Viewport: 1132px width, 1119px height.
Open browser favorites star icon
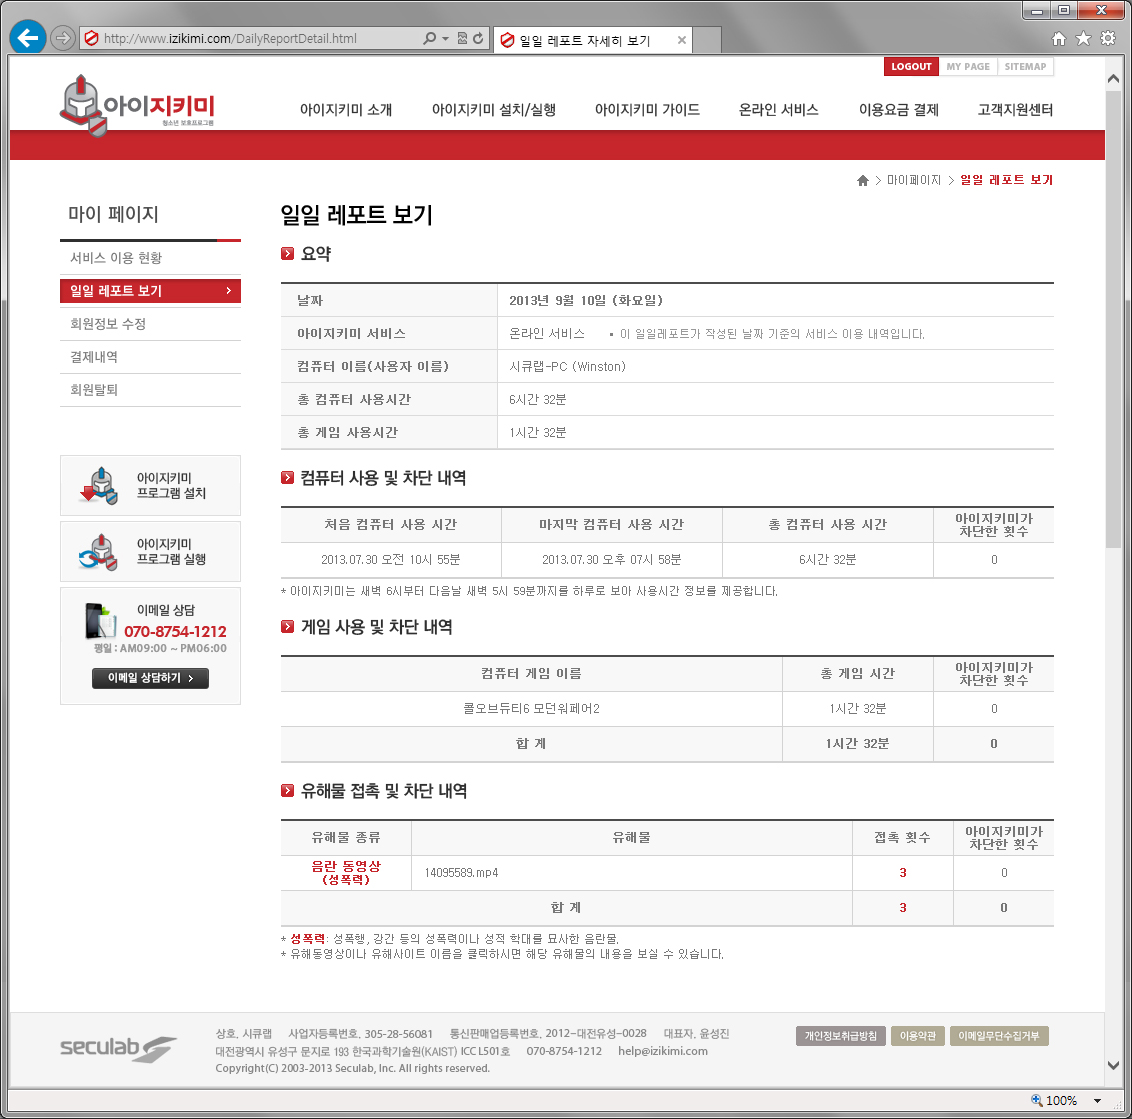point(1083,39)
